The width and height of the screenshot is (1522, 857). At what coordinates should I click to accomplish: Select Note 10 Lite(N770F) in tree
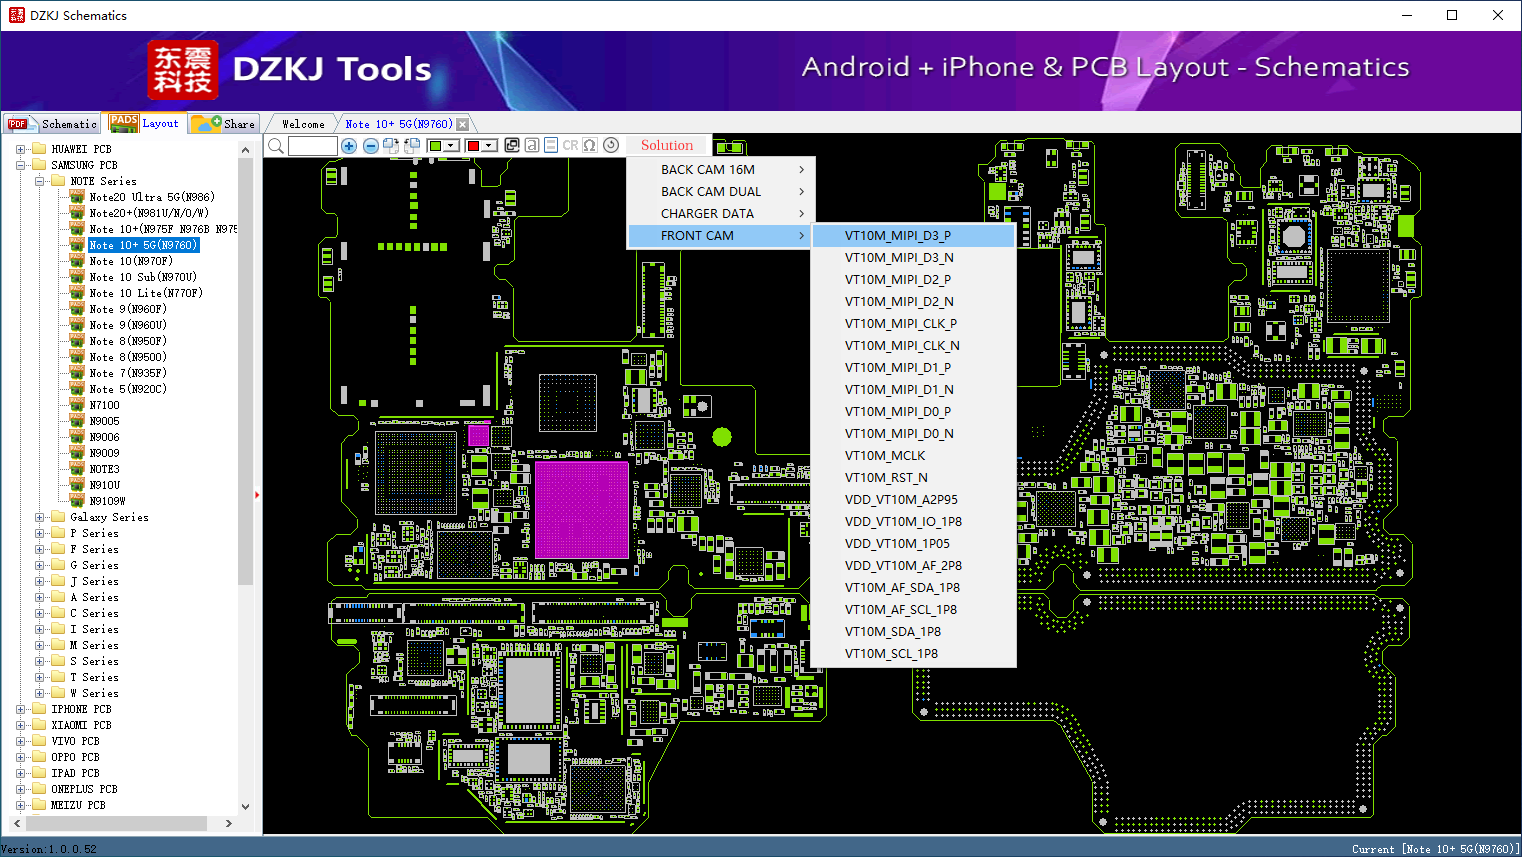pyautogui.click(x=145, y=293)
